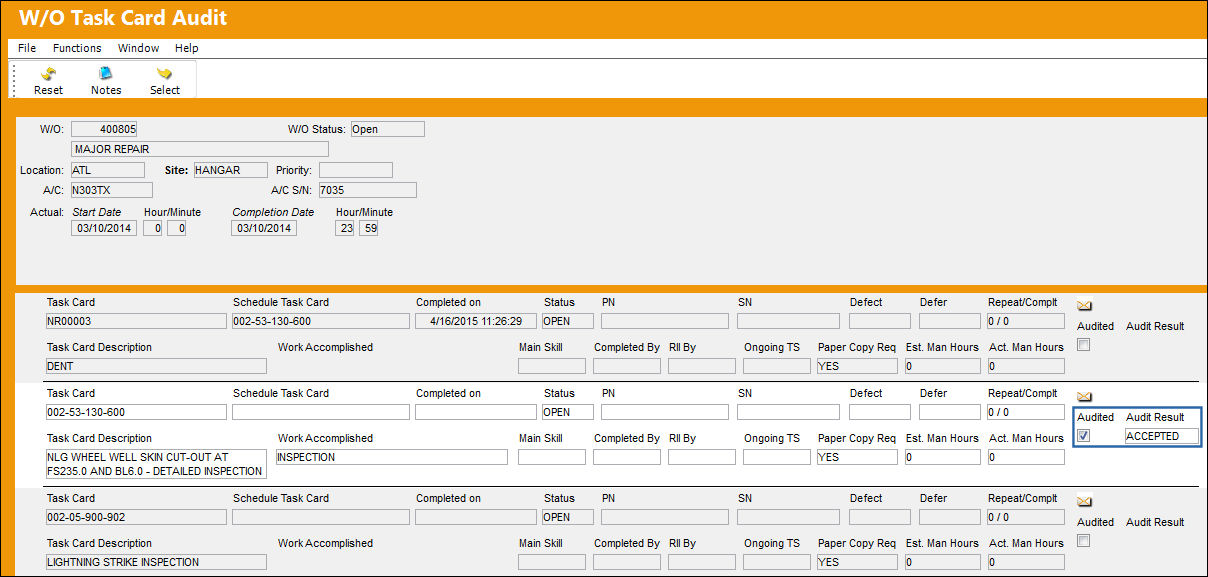Open envelope icon for task card 002-53-130-600

click(x=1084, y=397)
